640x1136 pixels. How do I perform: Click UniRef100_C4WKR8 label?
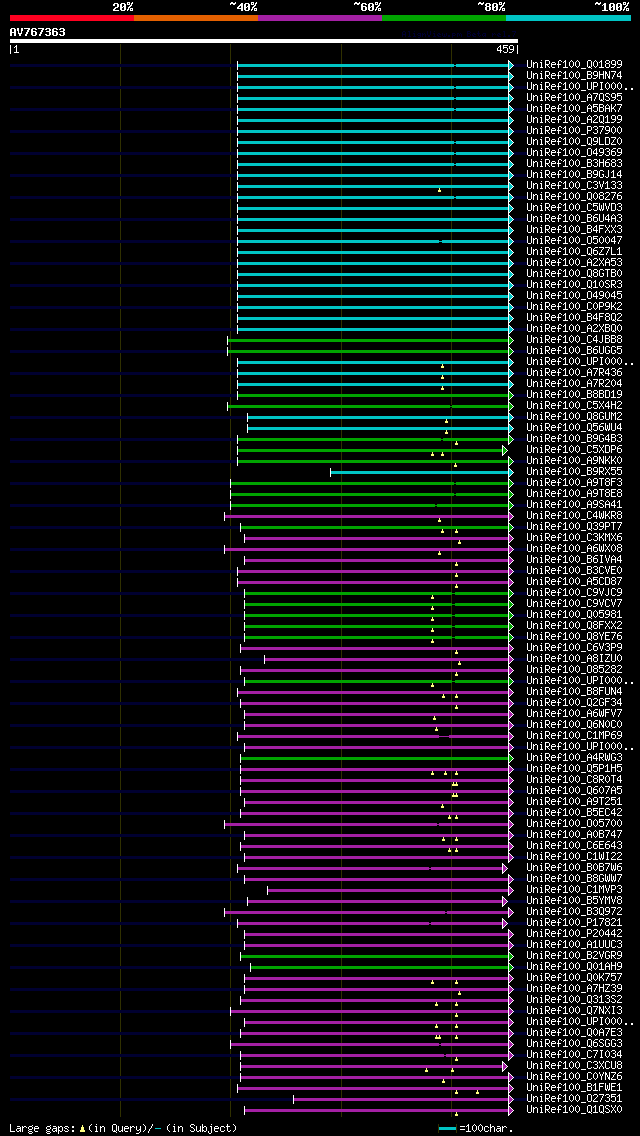tap(574, 515)
